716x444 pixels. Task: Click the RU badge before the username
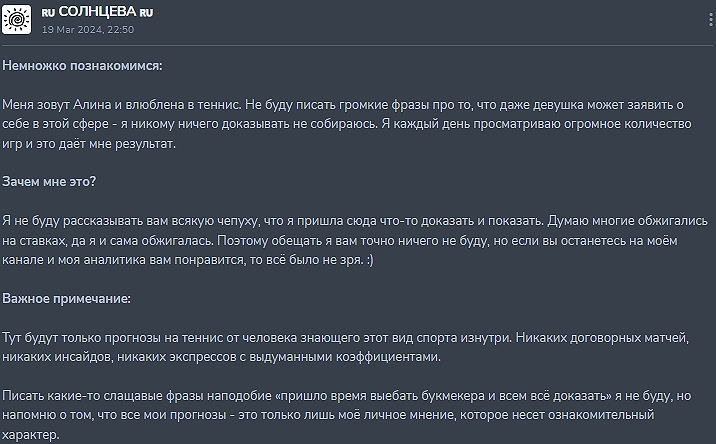point(48,12)
